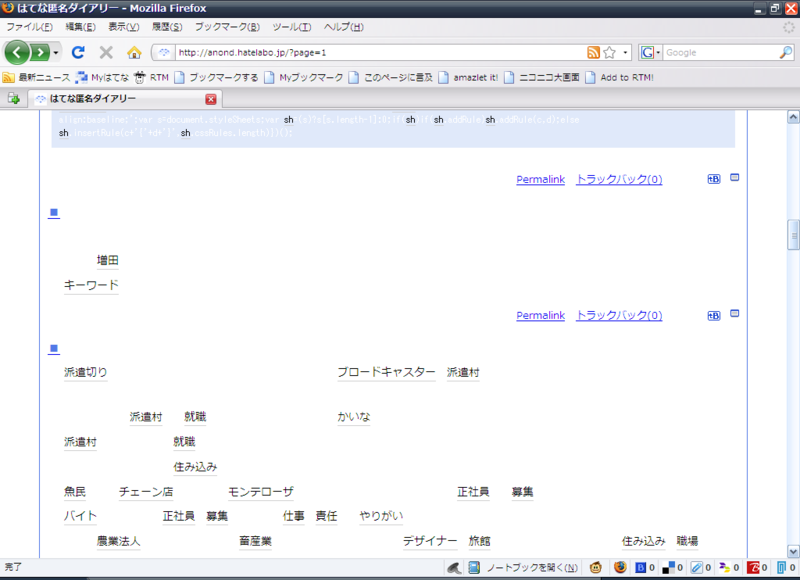Click the light-blue clip counter in status bar
Viewport: 800px width, 580px height.
(786, 567)
